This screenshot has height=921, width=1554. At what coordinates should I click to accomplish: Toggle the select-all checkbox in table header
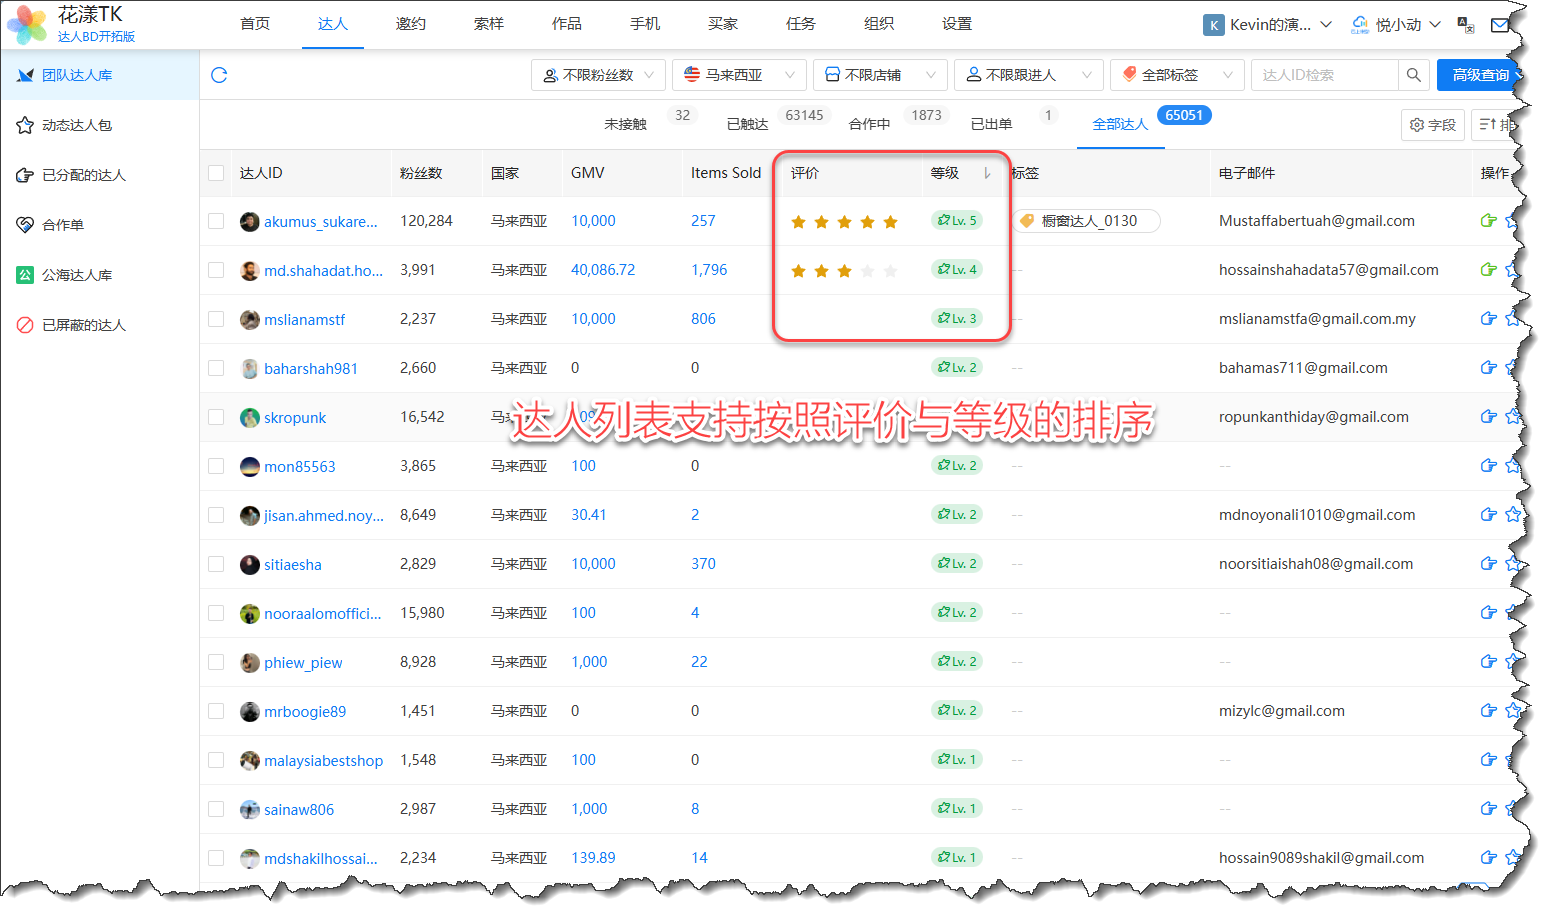coord(216,173)
